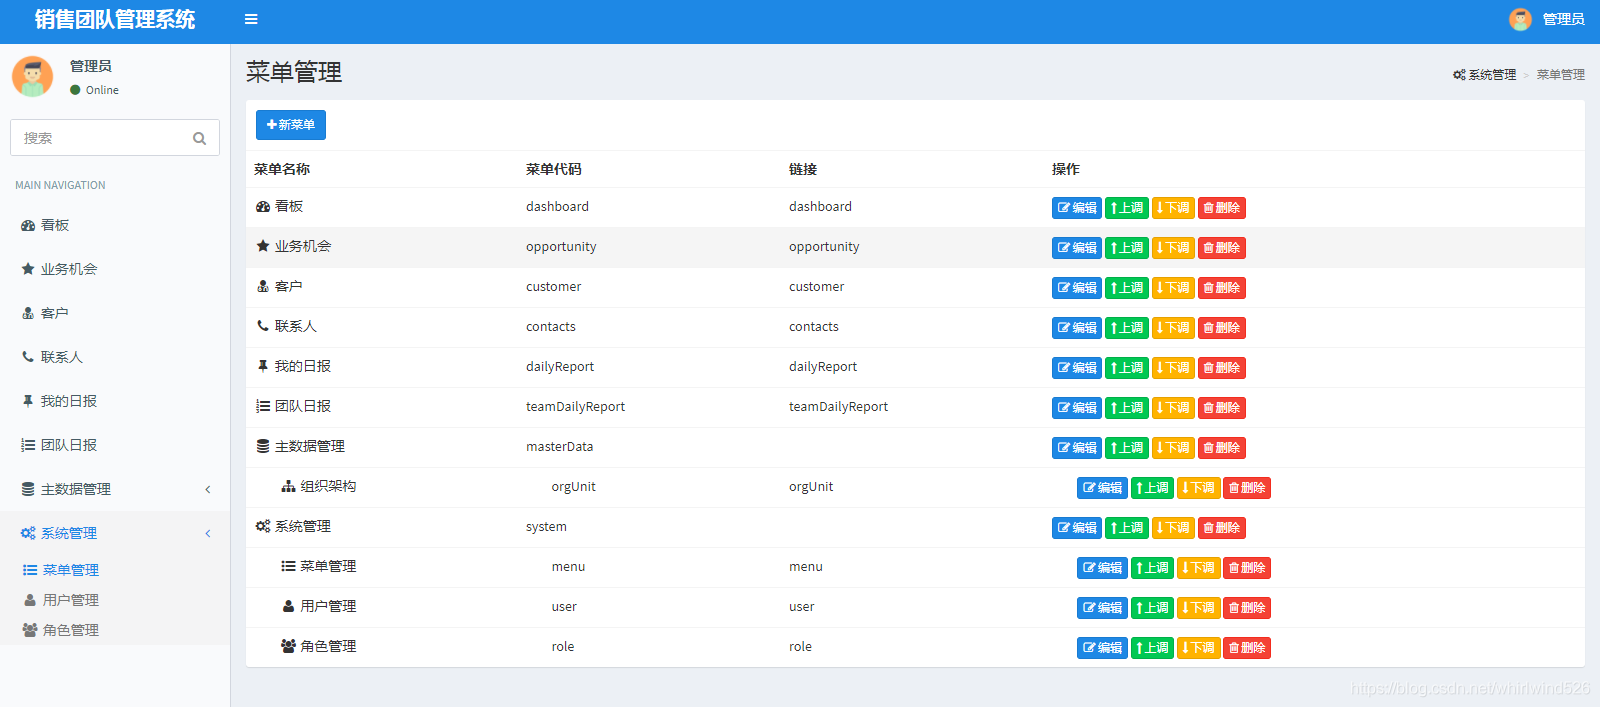Click the 菜单名称 column header
Image resolution: width=1600 pixels, height=707 pixels.
click(x=282, y=169)
